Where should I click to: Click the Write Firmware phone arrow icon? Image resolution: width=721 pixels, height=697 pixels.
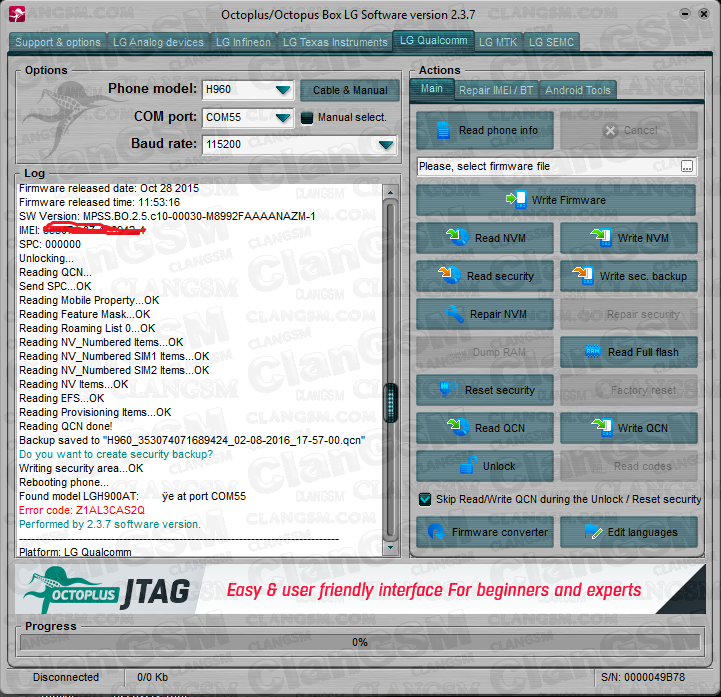tap(516, 200)
